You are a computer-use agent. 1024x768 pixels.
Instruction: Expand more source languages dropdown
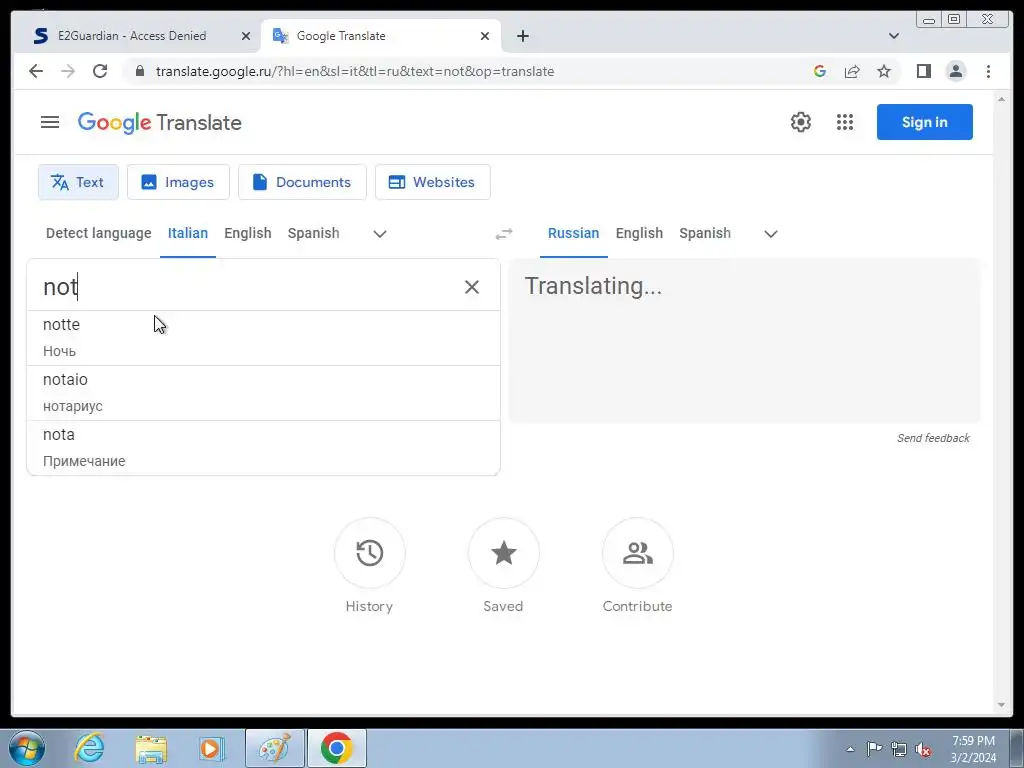(x=379, y=234)
